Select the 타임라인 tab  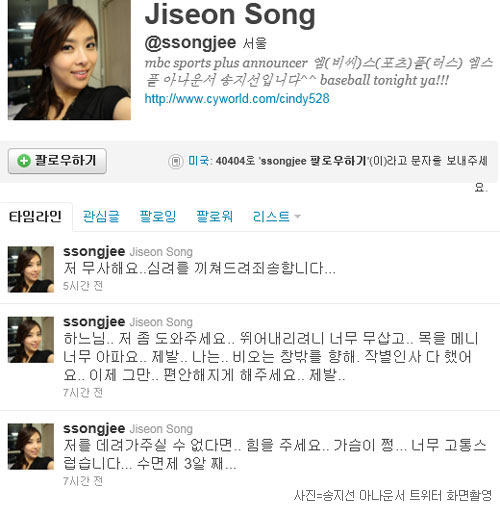coord(35,217)
